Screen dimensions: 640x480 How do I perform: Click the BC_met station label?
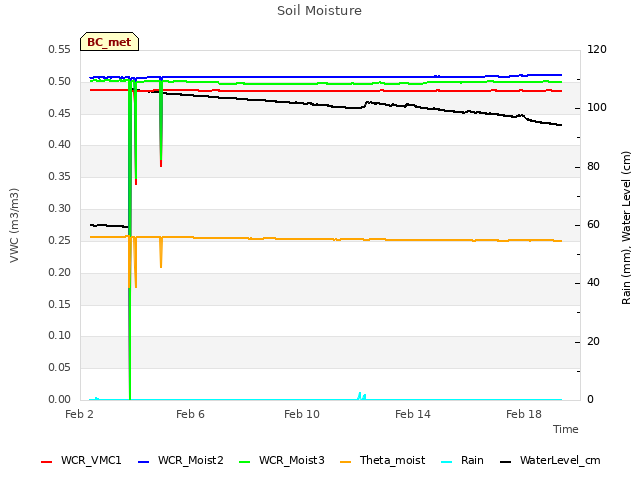[x=109, y=42]
